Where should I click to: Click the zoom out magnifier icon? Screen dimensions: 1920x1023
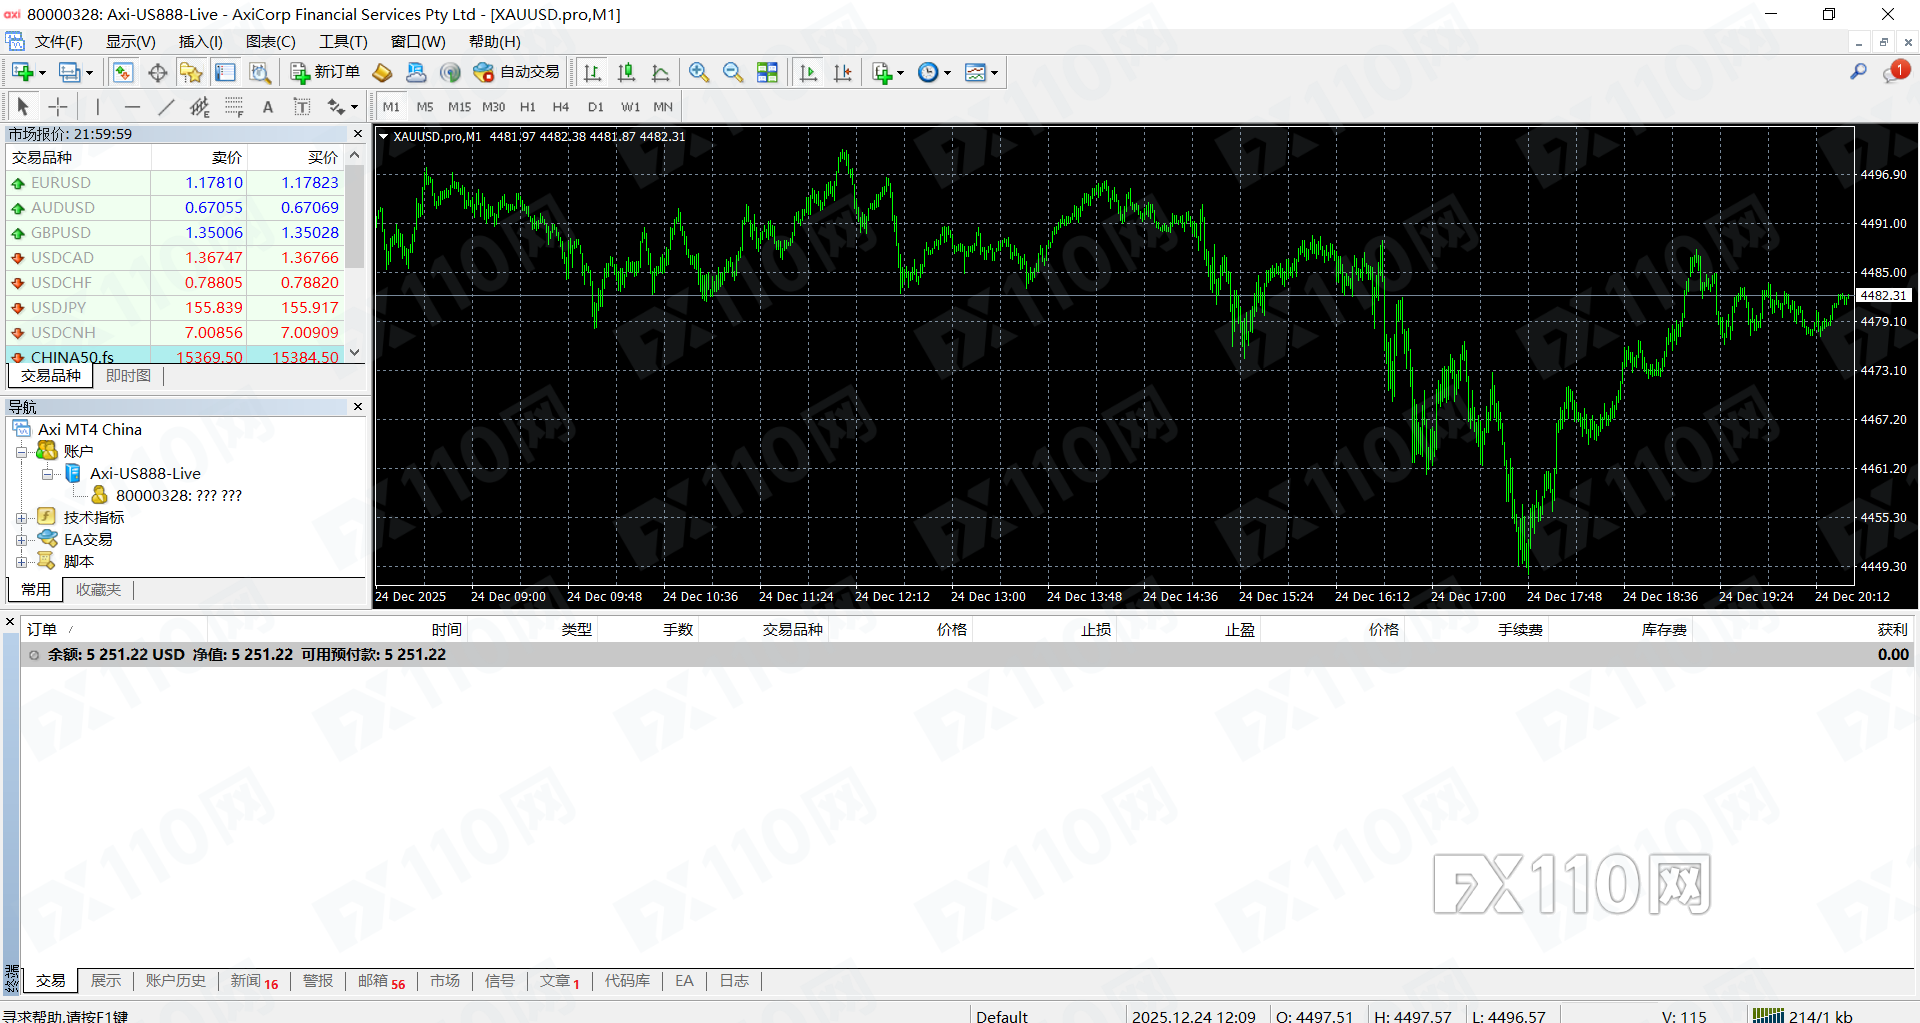733,72
